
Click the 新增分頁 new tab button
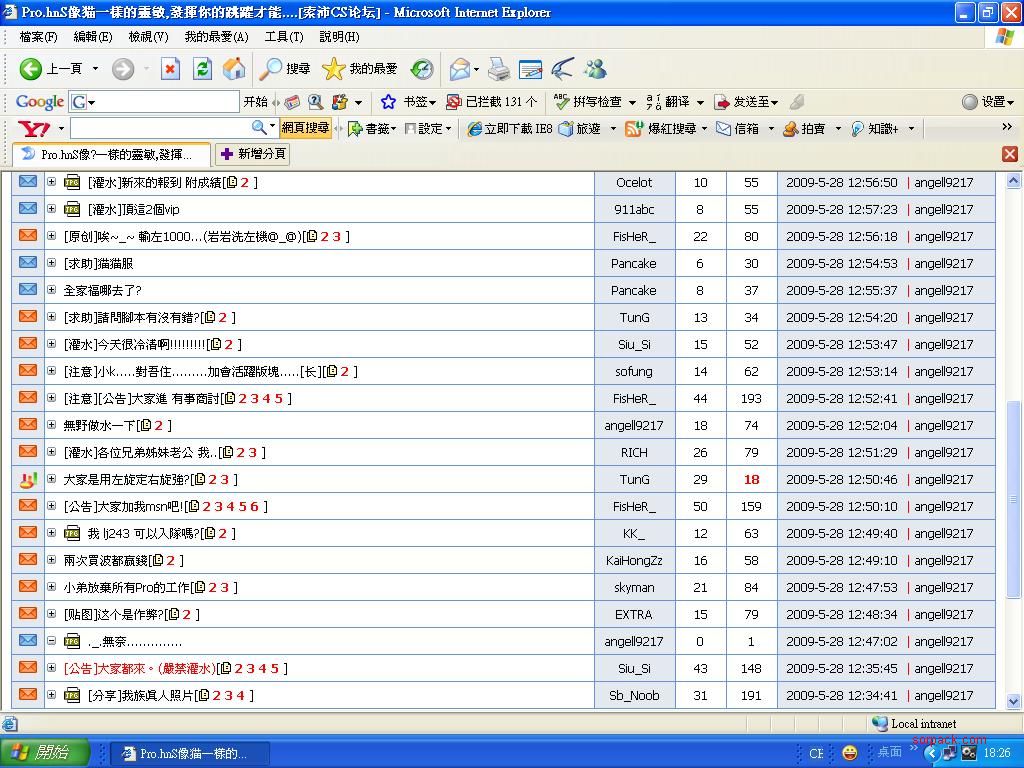coord(254,154)
